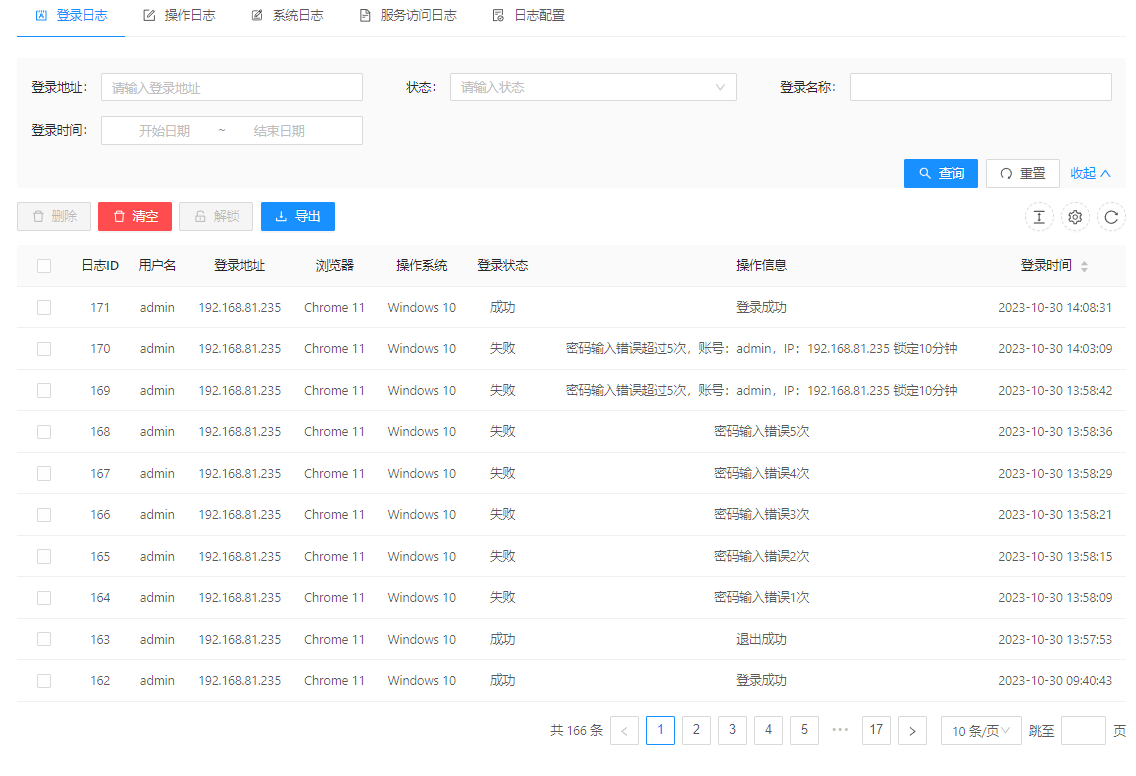The width and height of the screenshot is (1136, 776).
Task: Click the 导出 export button
Action: (297, 217)
